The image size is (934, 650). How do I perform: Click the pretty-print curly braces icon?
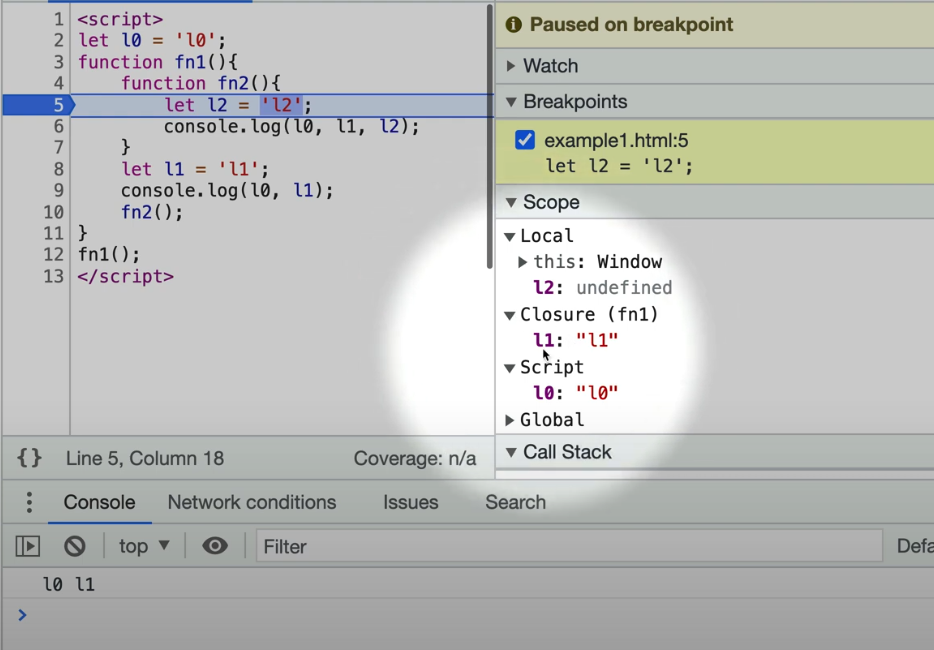(x=29, y=458)
